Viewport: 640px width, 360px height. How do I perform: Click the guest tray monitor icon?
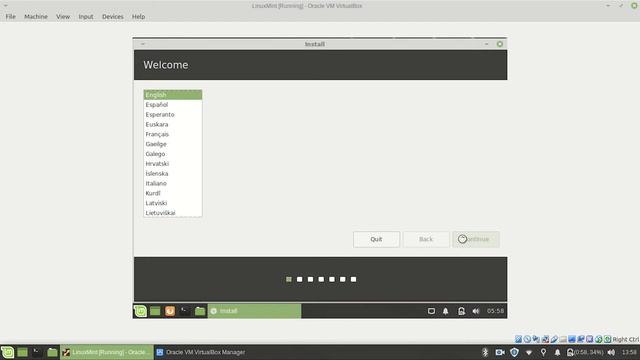click(431, 311)
